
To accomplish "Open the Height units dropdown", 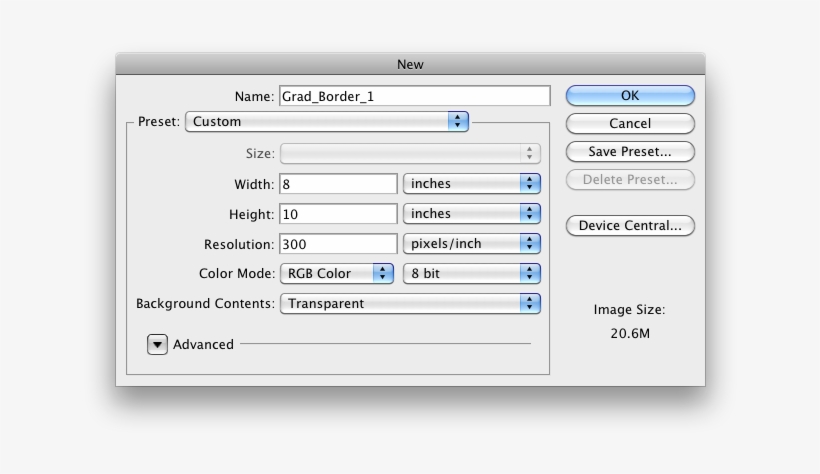I will (x=472, y=214).
